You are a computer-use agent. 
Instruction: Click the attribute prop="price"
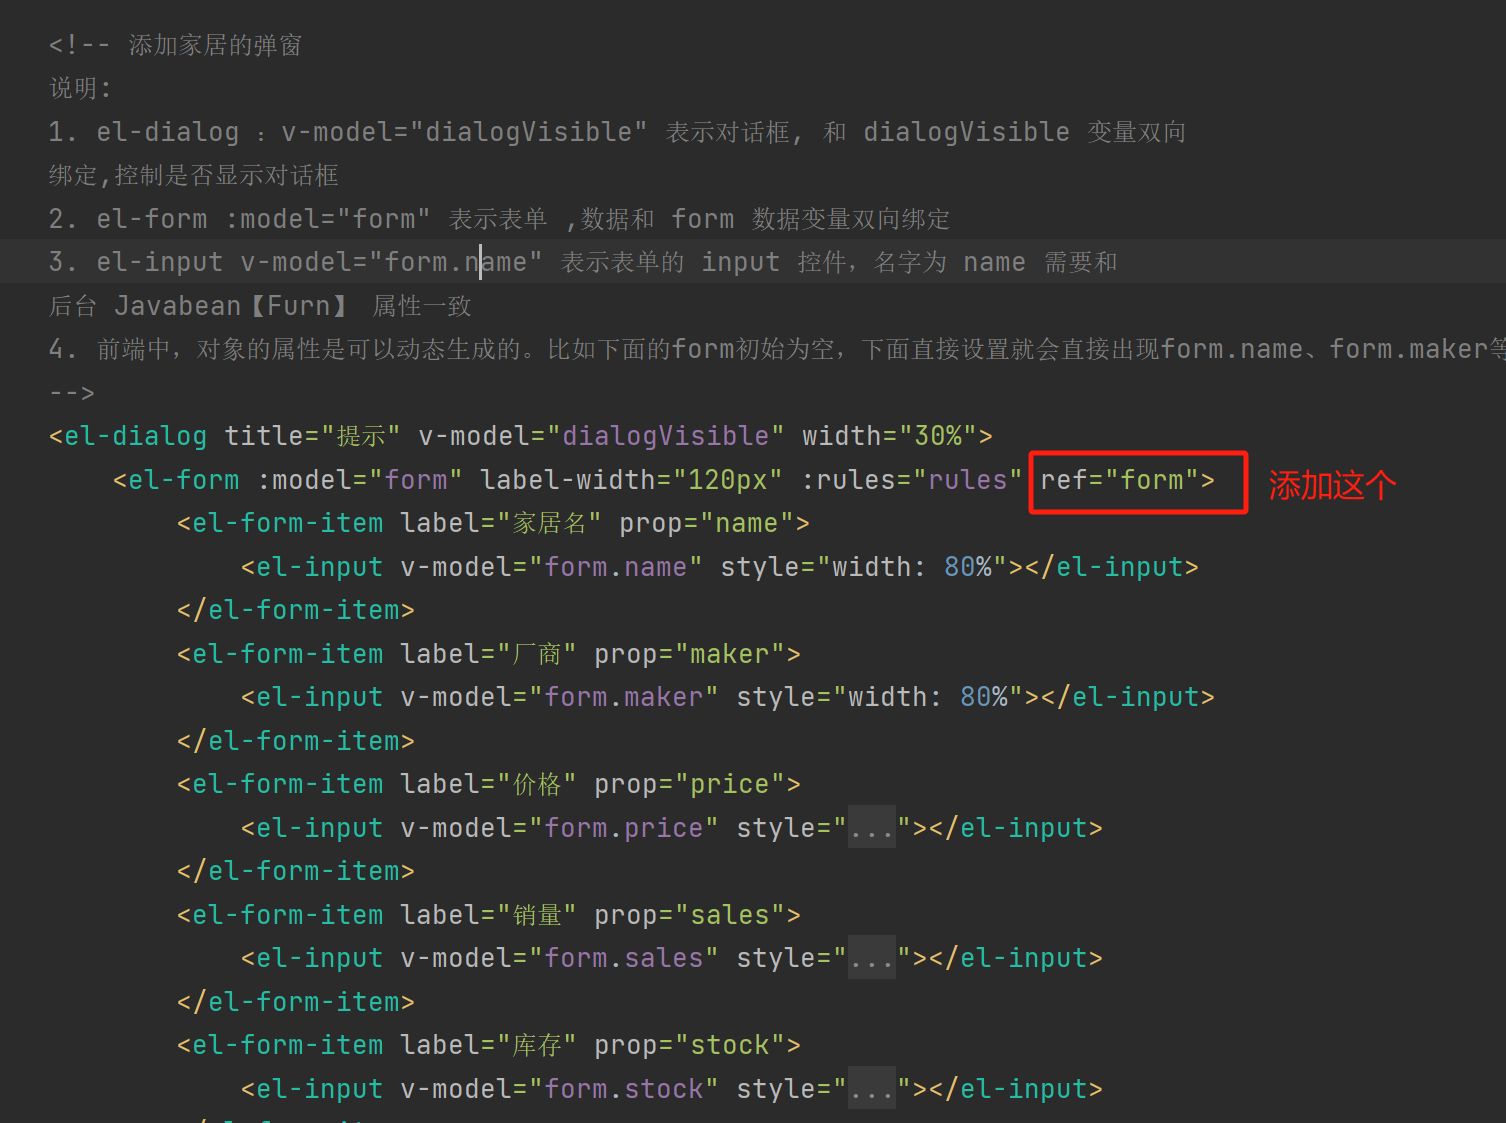point(690,784)
